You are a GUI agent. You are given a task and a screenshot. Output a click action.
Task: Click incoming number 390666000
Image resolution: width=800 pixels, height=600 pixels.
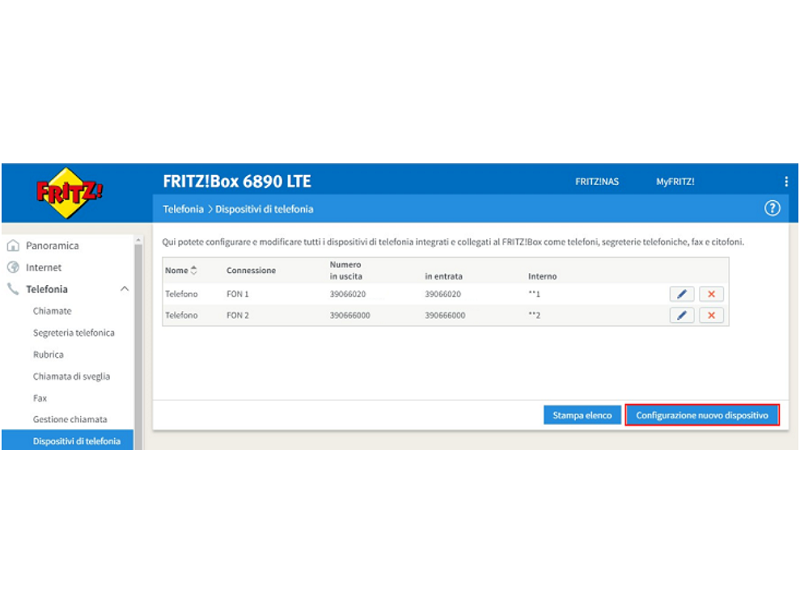pyautogui.click(x=445, y=315)
